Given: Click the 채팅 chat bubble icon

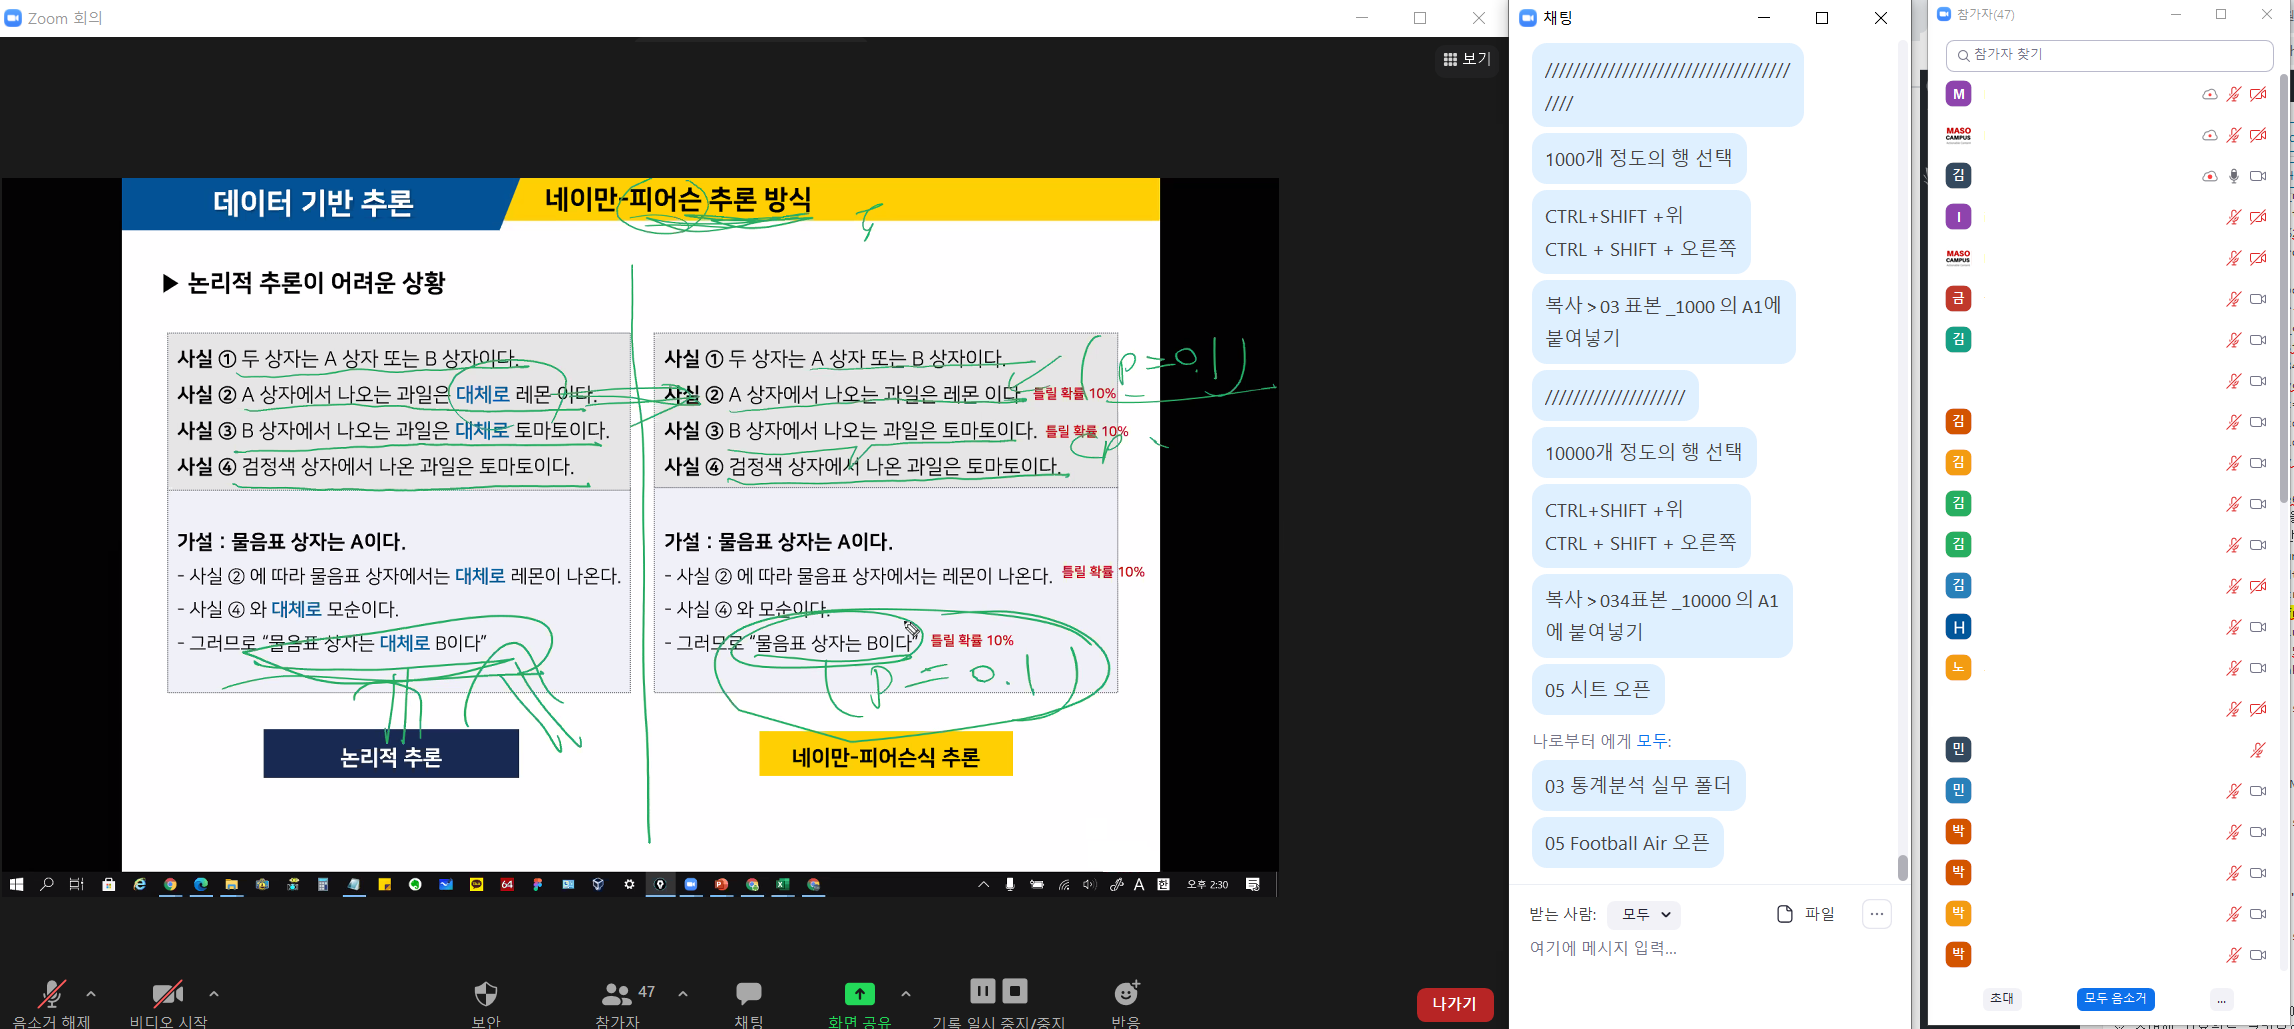Looking at the screenshot, I should pos(748,993).
